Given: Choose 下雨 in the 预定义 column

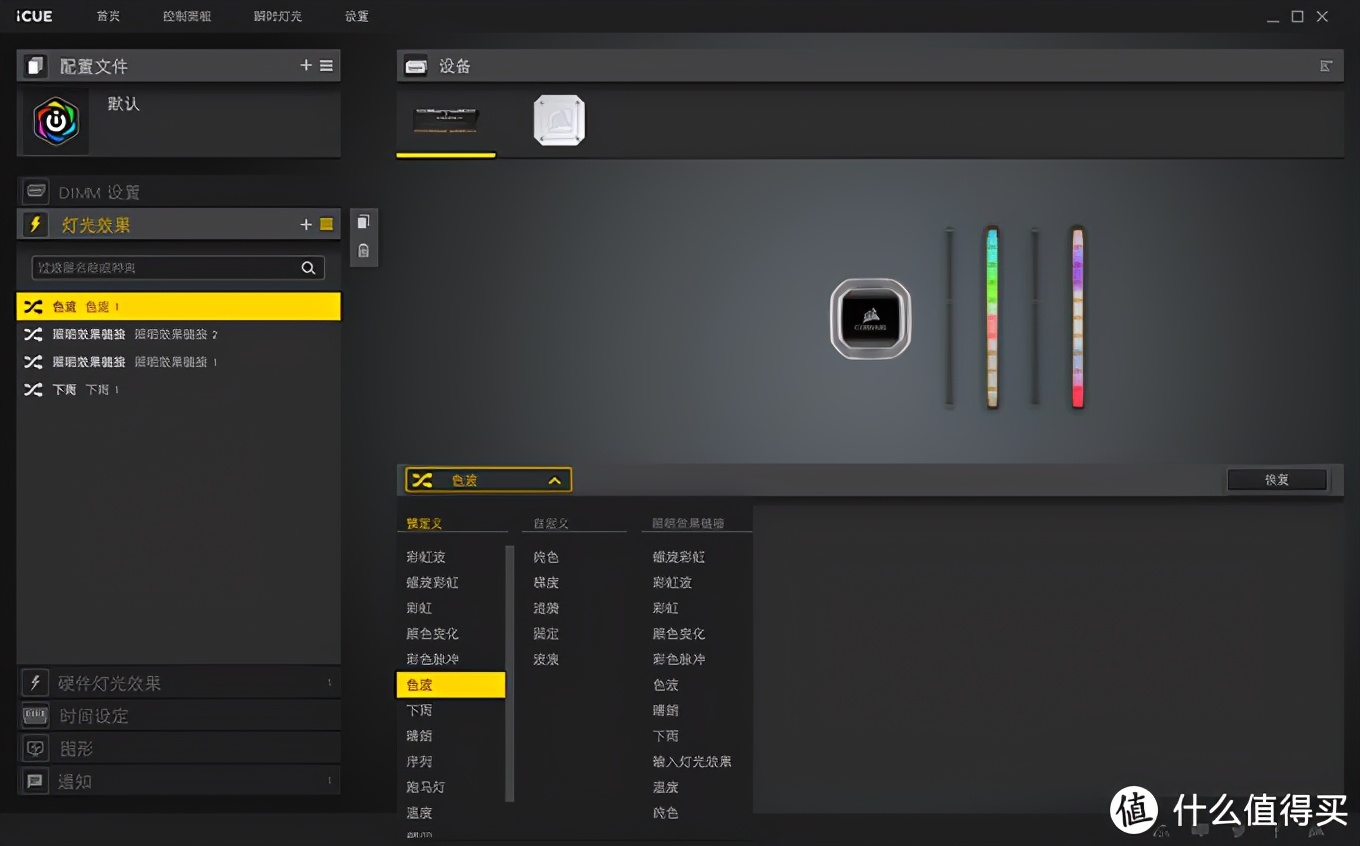Looking at the screenshot, I should tap(419, 711).
